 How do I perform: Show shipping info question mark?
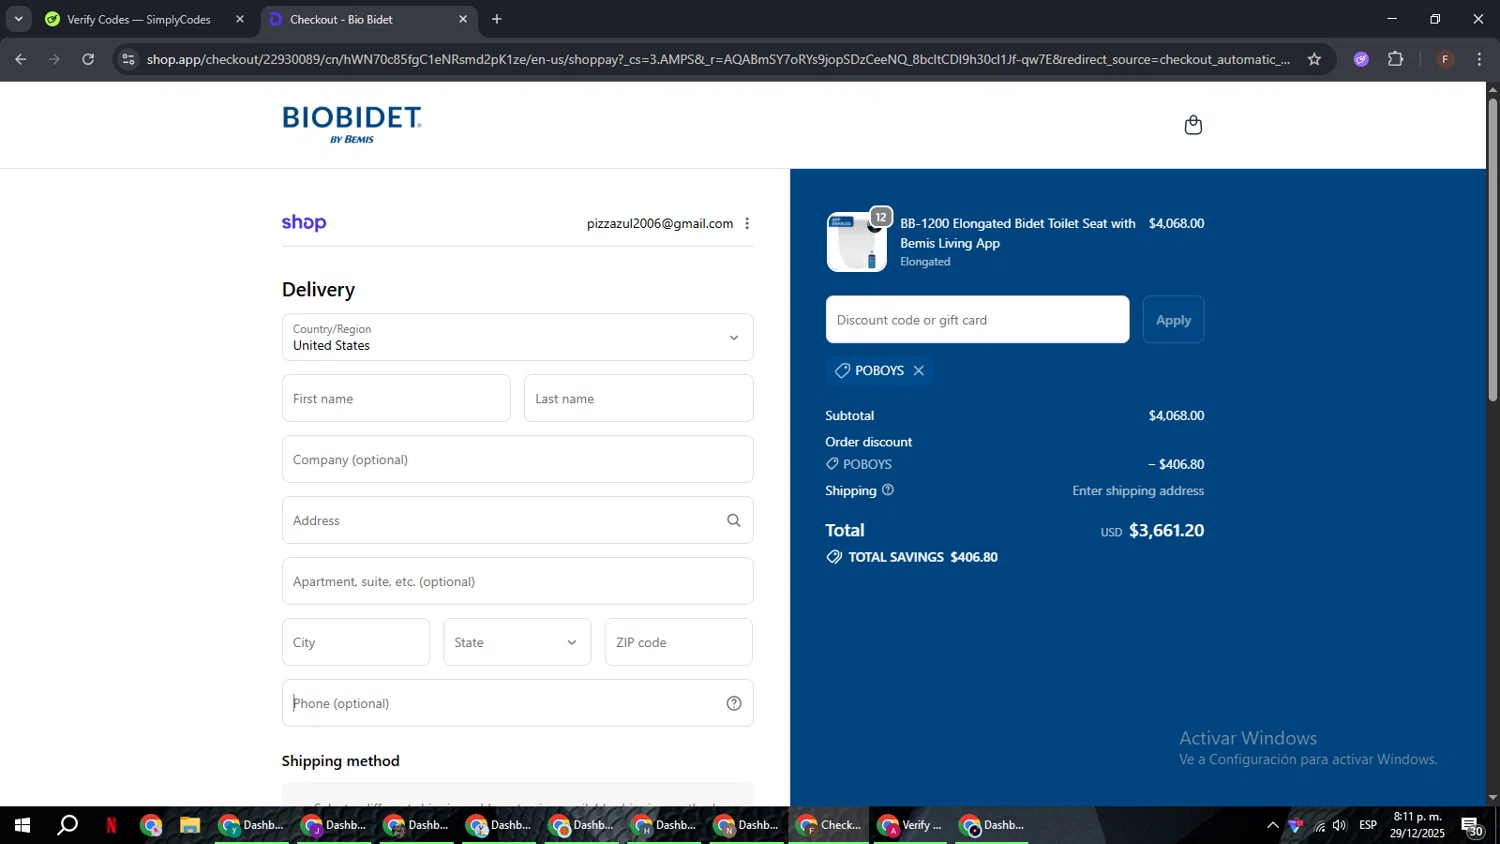(887, 490)
